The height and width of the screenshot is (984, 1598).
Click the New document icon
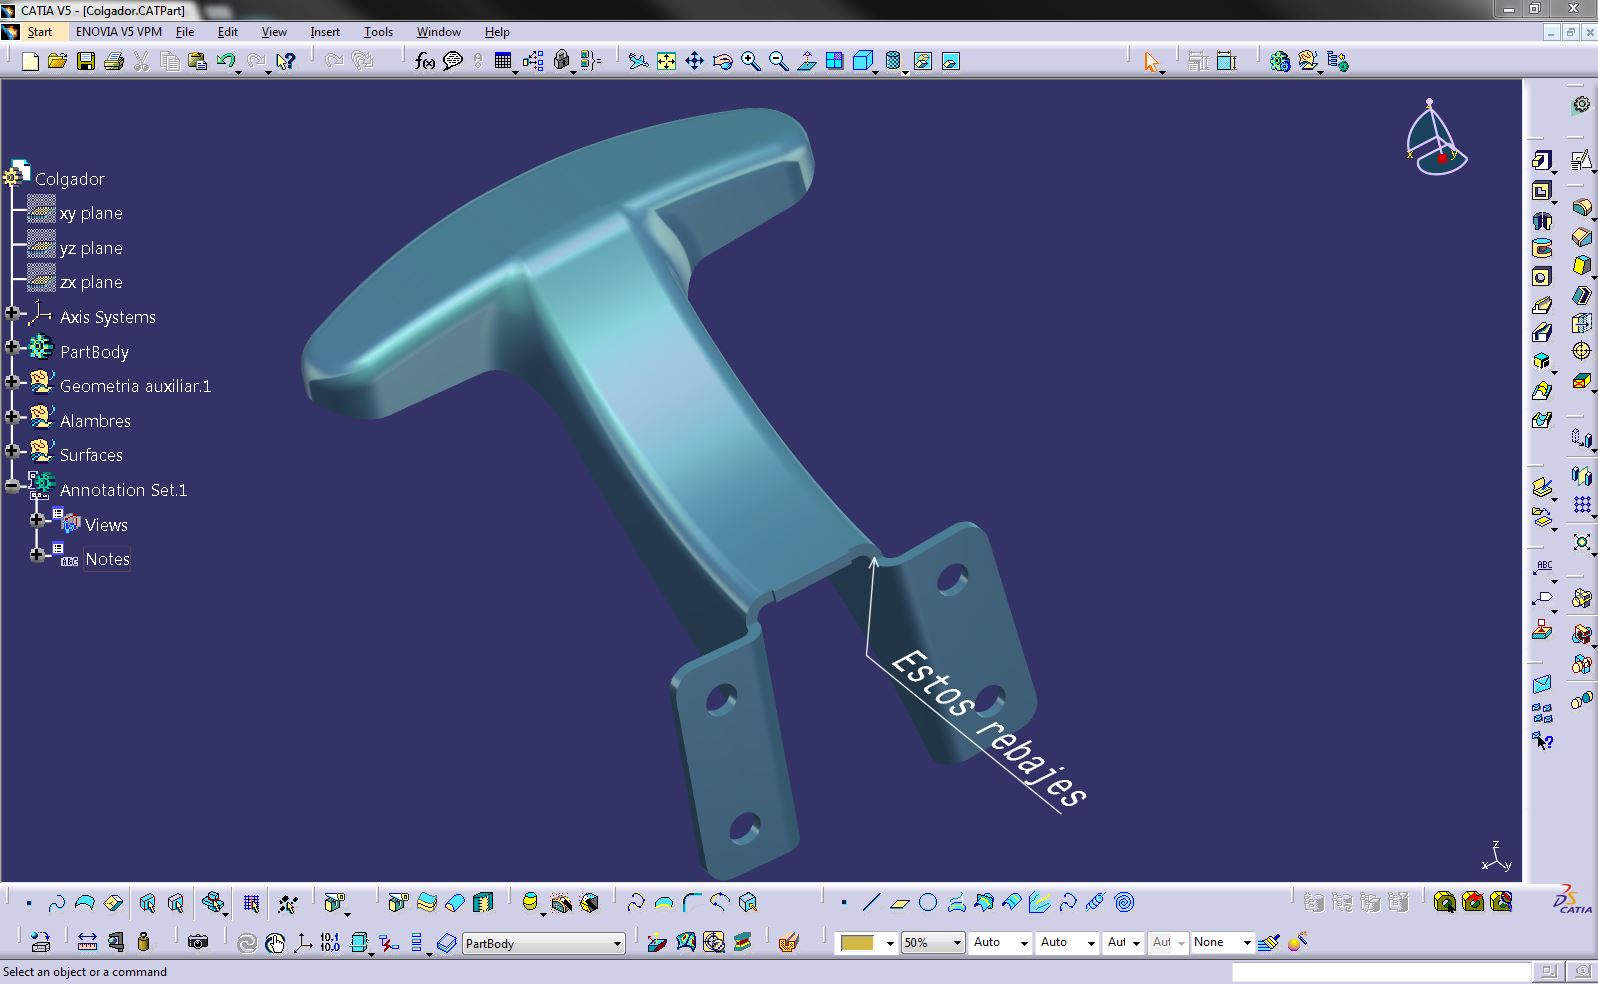click(30, 62)
